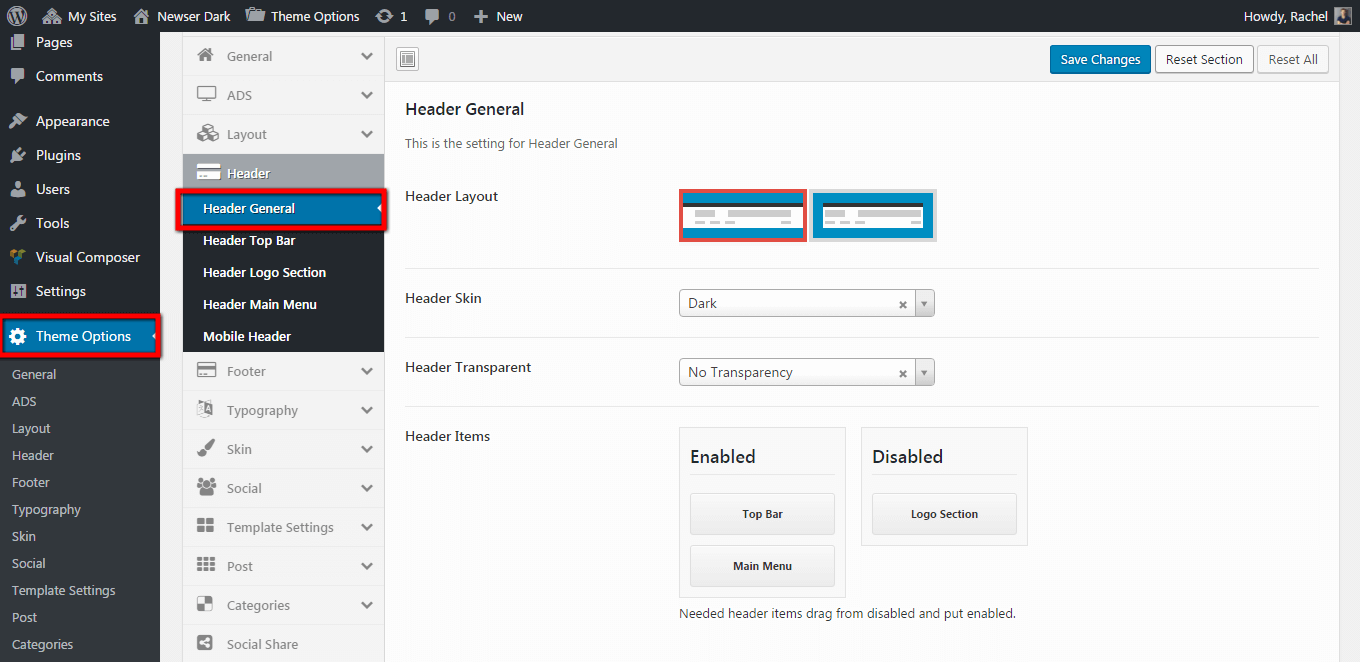Click Rachel's profile avatar

point(1342,16)
